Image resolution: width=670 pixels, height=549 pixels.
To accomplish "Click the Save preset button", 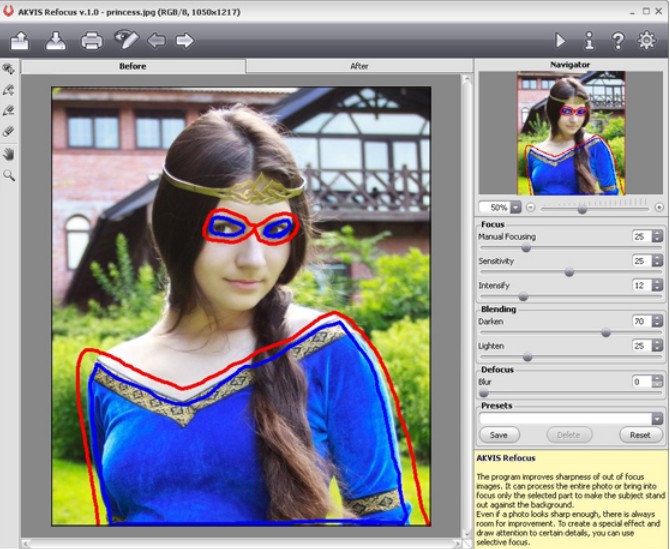I will coord(499,436).
